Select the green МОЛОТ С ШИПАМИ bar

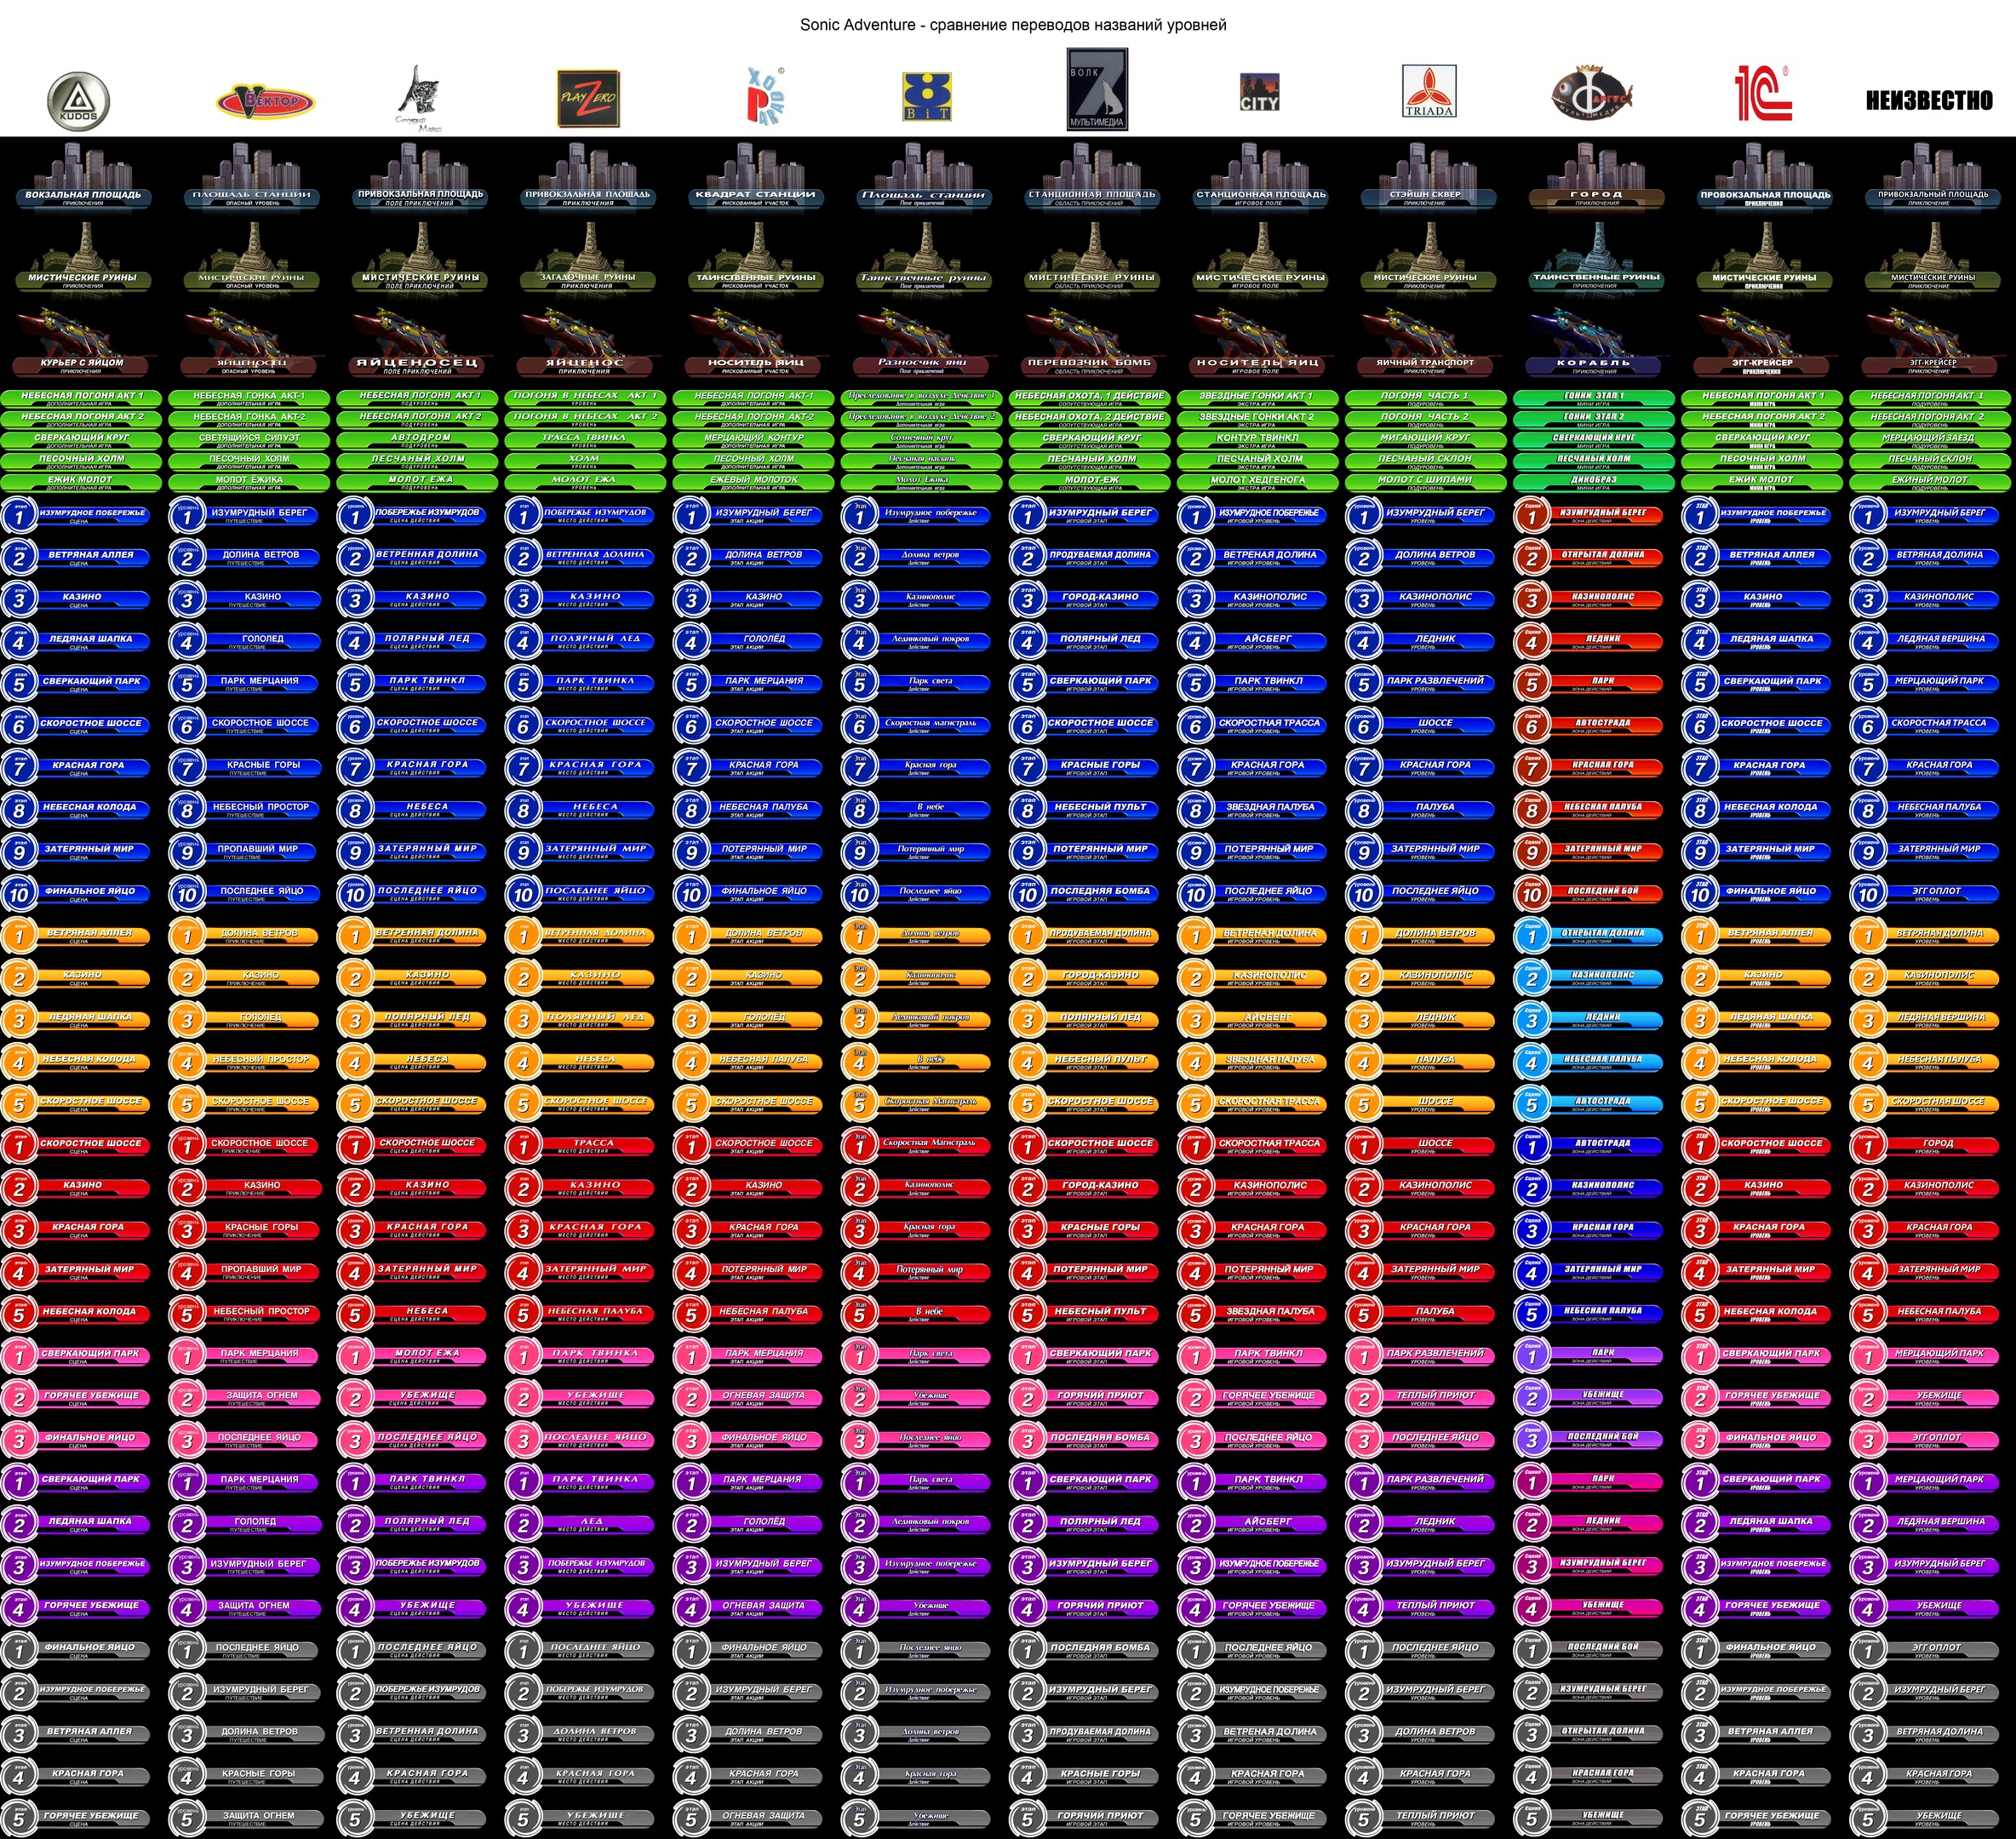click(1424, 480)
